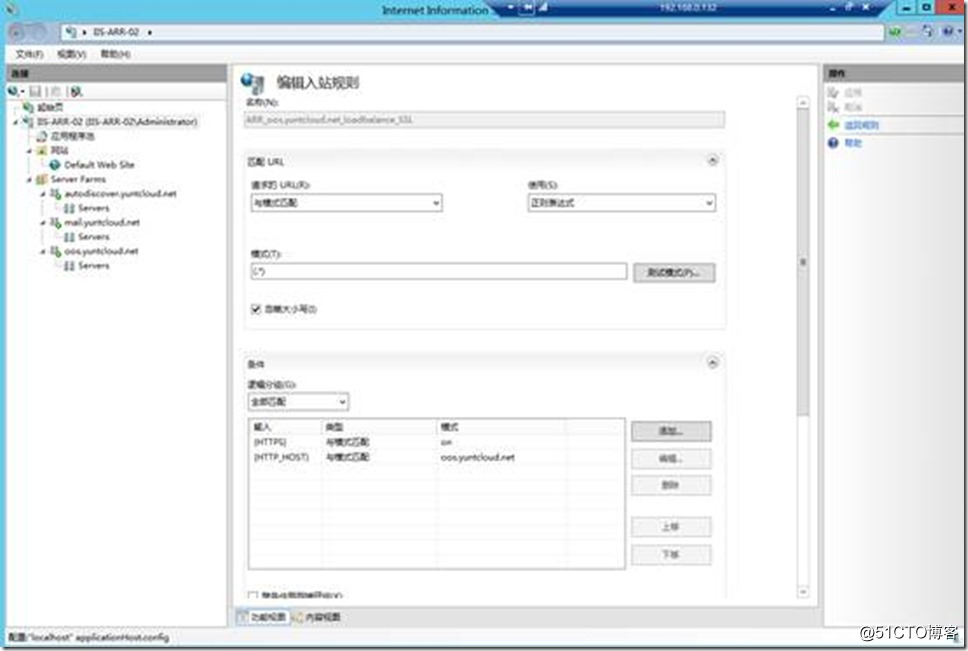Viewport: 968px width, 651px height.
Task: Click the Add condition button
Action: [671, 431]
